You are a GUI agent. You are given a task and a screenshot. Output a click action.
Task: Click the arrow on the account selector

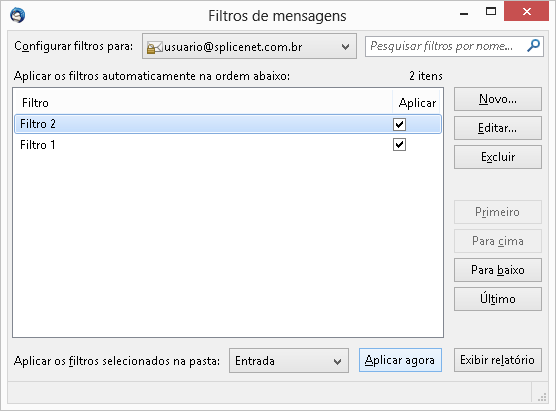[345, 47]
